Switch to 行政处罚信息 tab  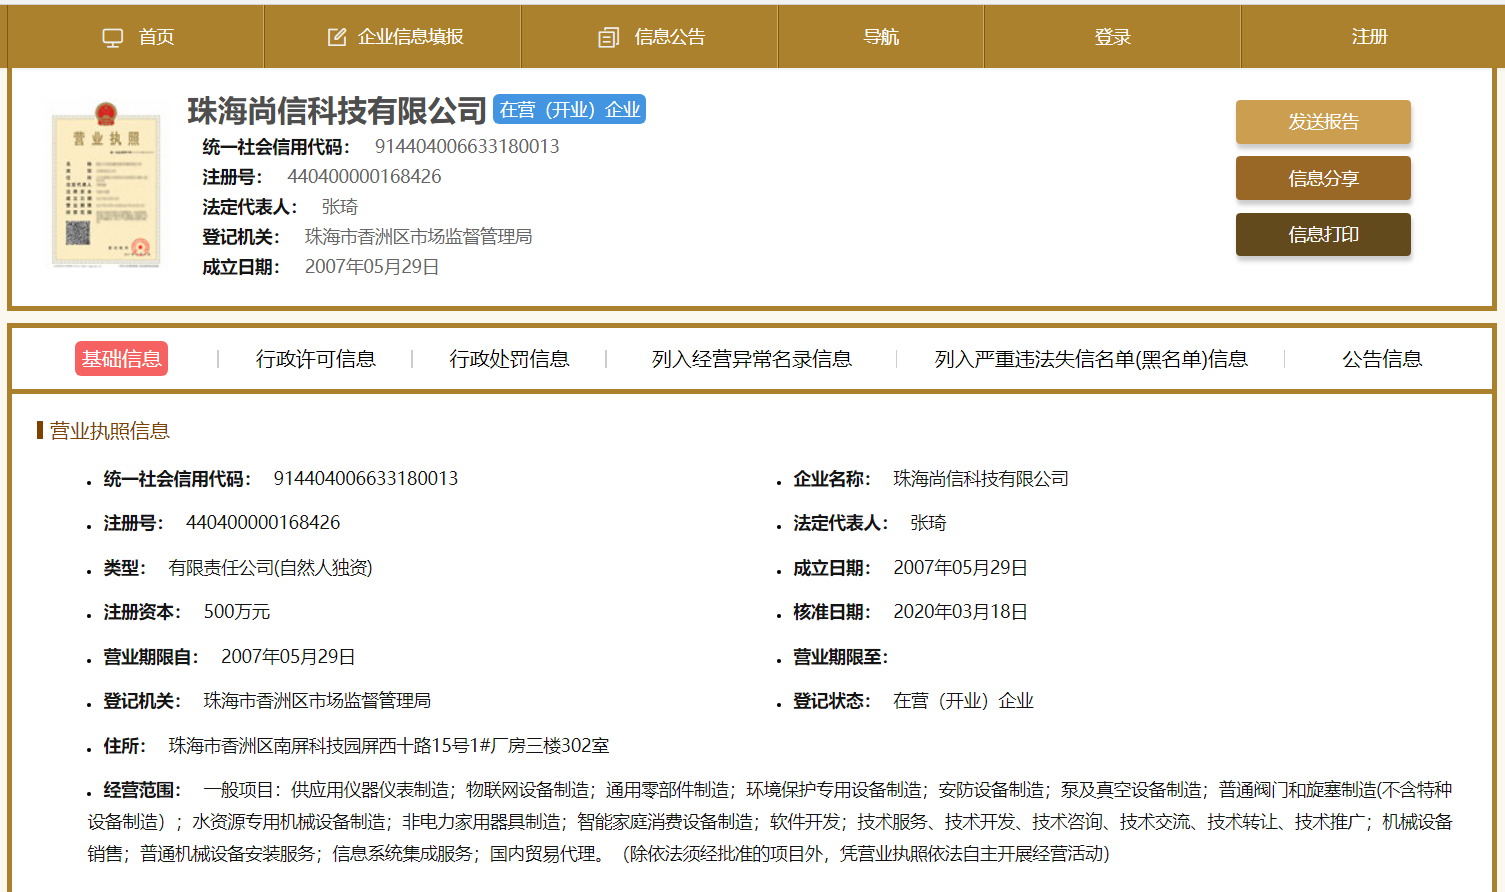pos(509,359)
